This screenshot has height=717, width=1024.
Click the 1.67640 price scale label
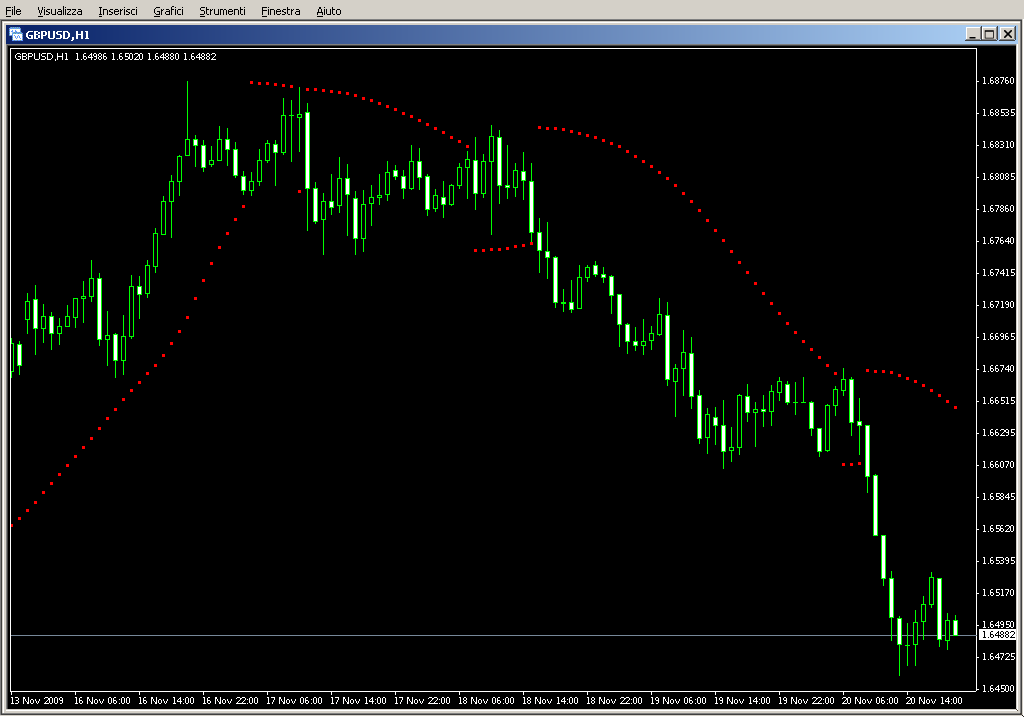click(x=998, y=241)
